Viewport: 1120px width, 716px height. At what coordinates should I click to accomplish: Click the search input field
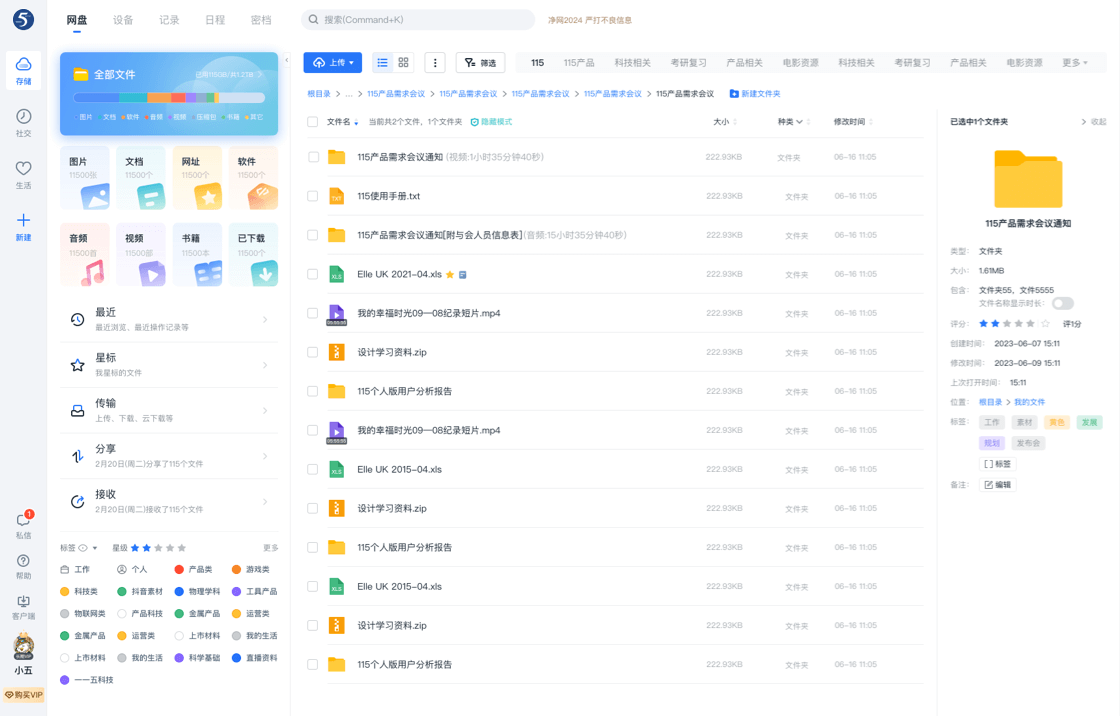(x=418, y=20)
